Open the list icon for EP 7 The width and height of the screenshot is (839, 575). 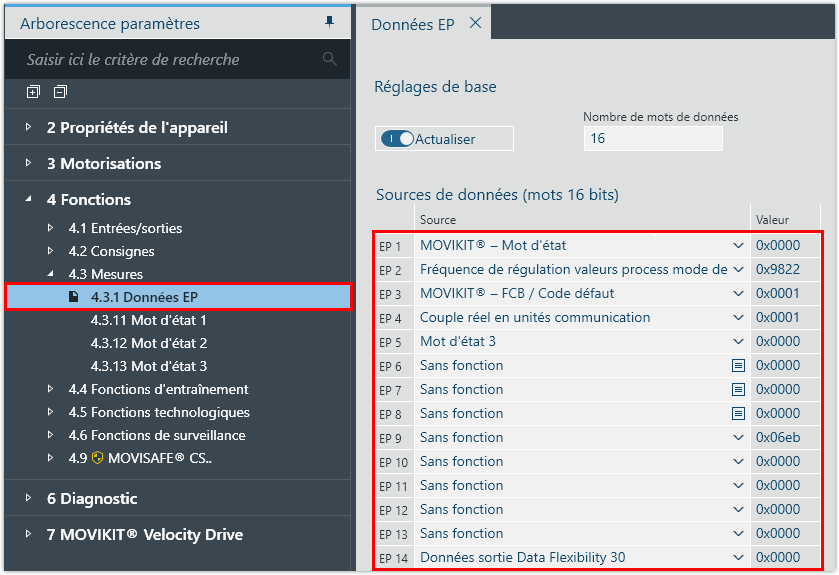tap(738, 390)
